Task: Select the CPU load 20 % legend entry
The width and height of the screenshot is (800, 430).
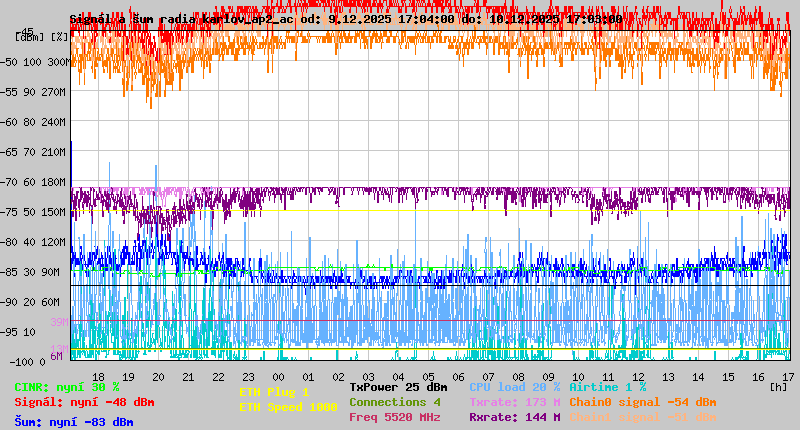Action: point(514,387)
